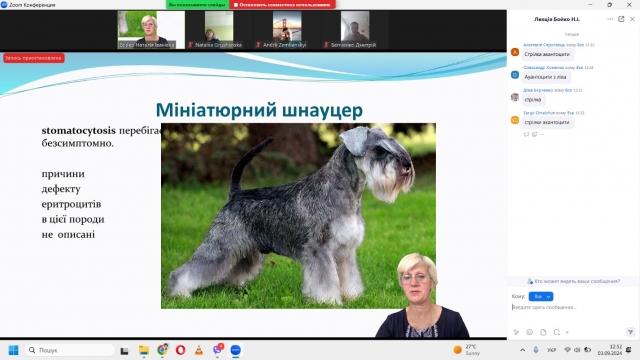Click the green screen sharing status label
This screenshot has height=360, width=640.
pos(197,5)
